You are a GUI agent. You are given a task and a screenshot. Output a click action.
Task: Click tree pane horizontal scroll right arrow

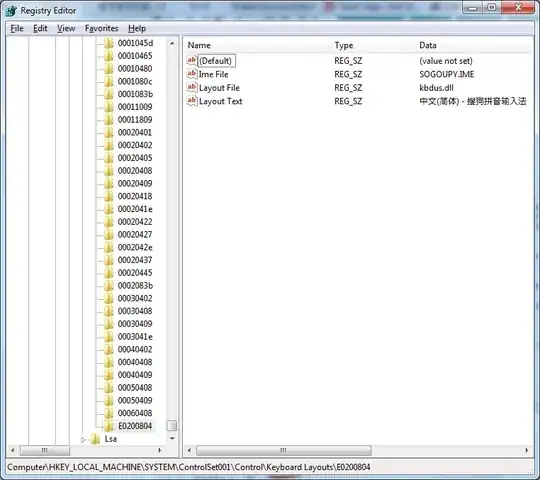point(159,450)
